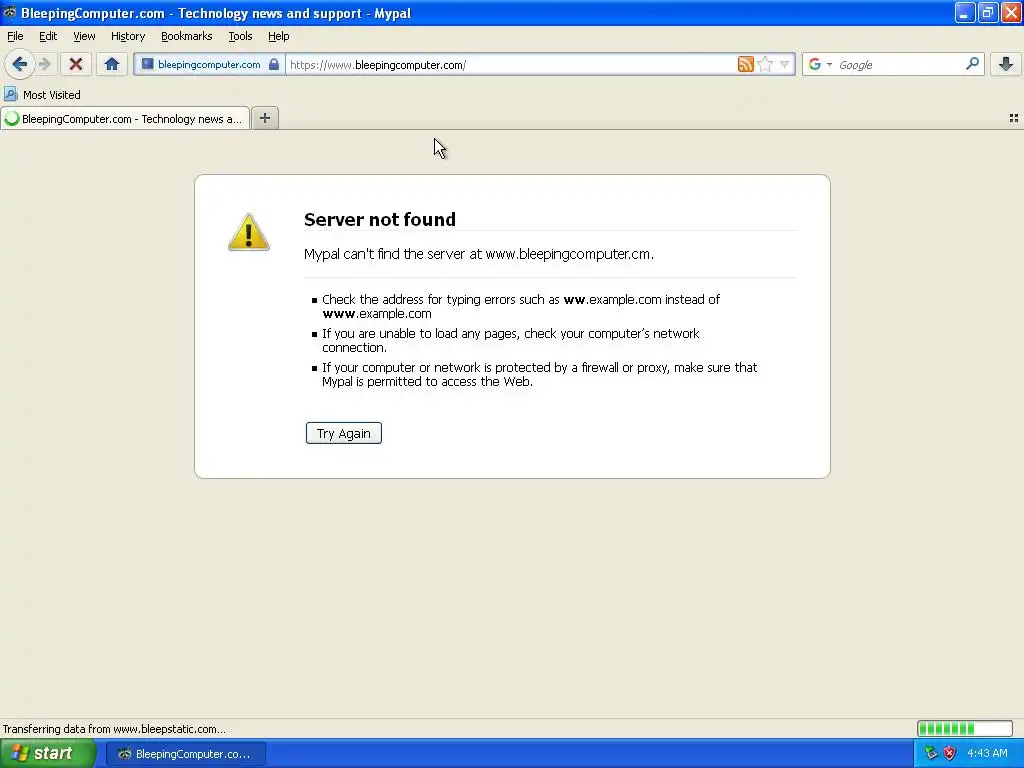Click into the URL address field
1024x768 pixels.
pyautogui.click(x=511, y=65)
